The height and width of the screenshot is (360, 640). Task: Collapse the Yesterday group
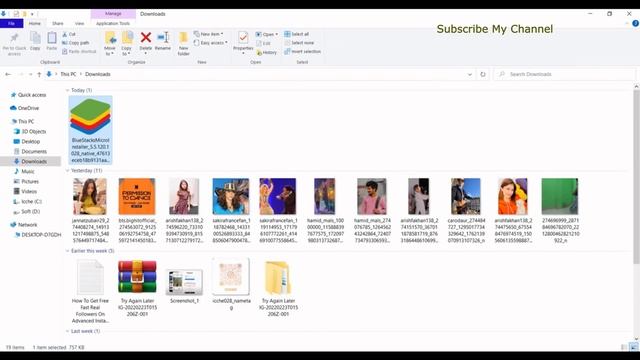pos(68,171)
